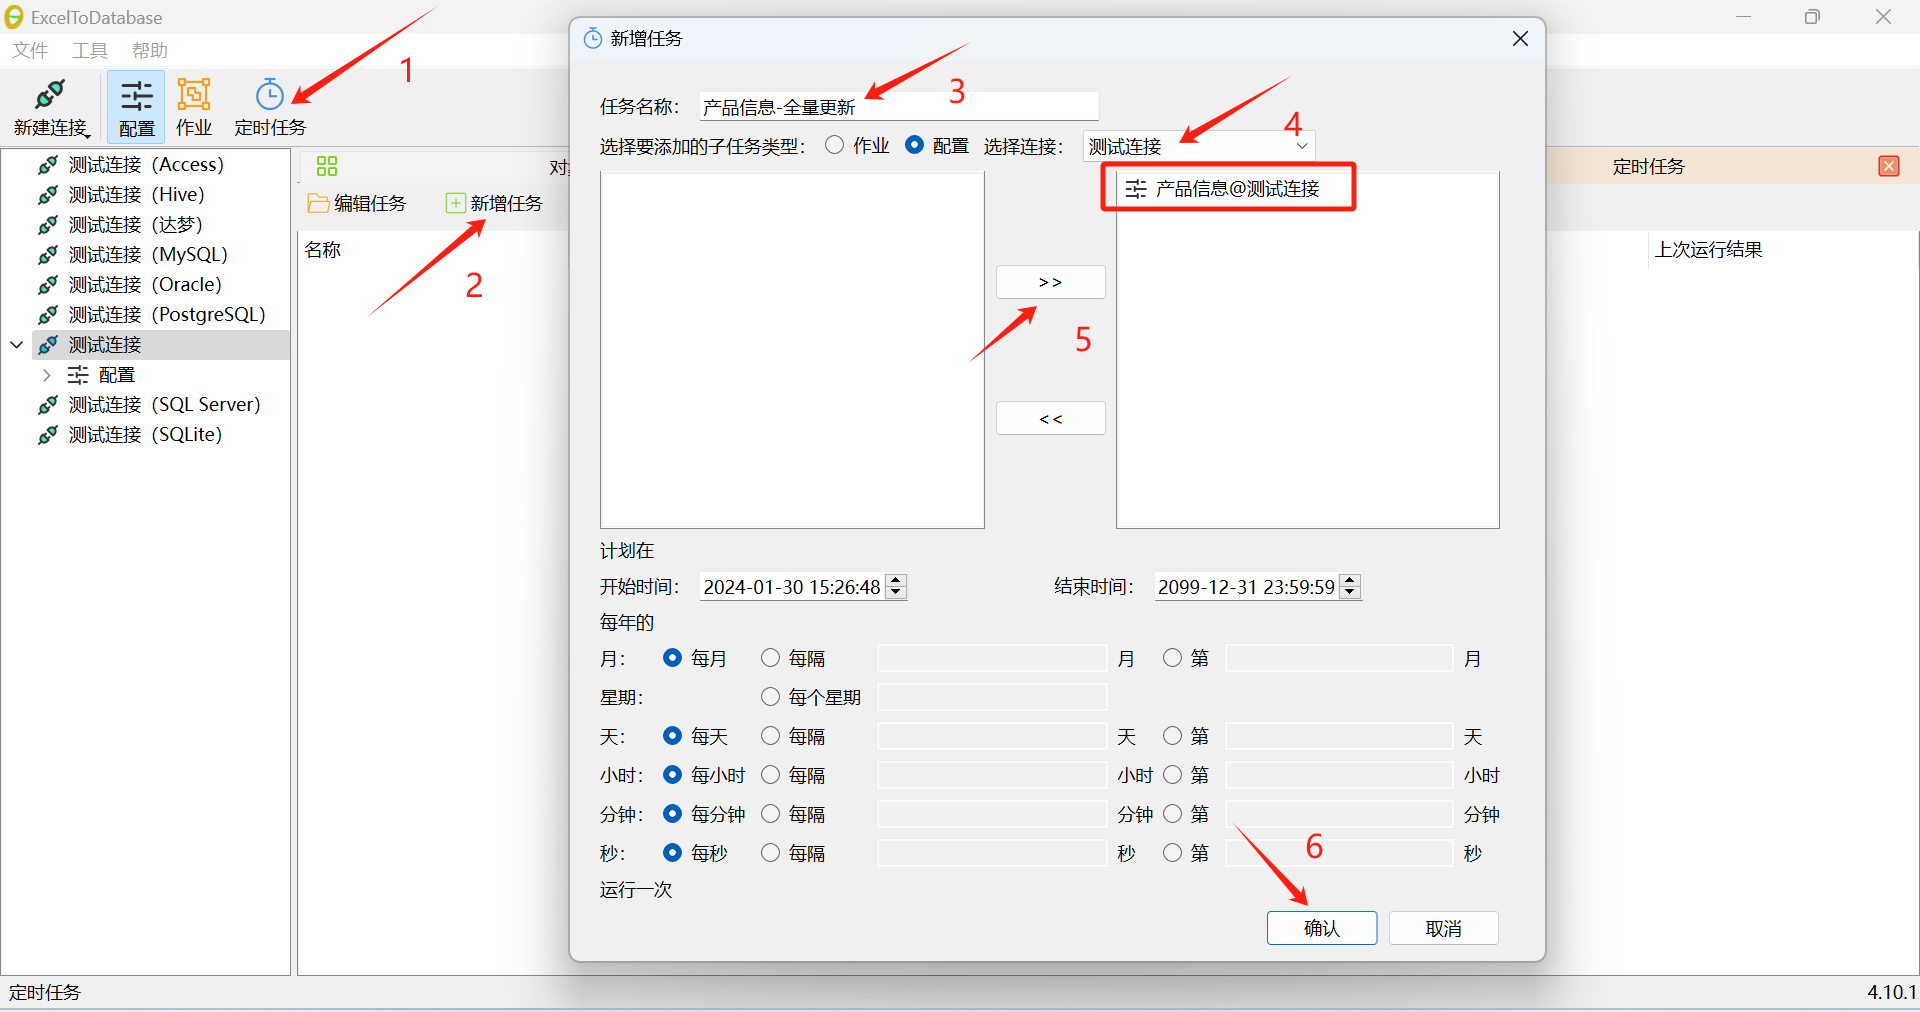Click the 开始时间 datetime field
The image size is (1920, 1012).
792,587
